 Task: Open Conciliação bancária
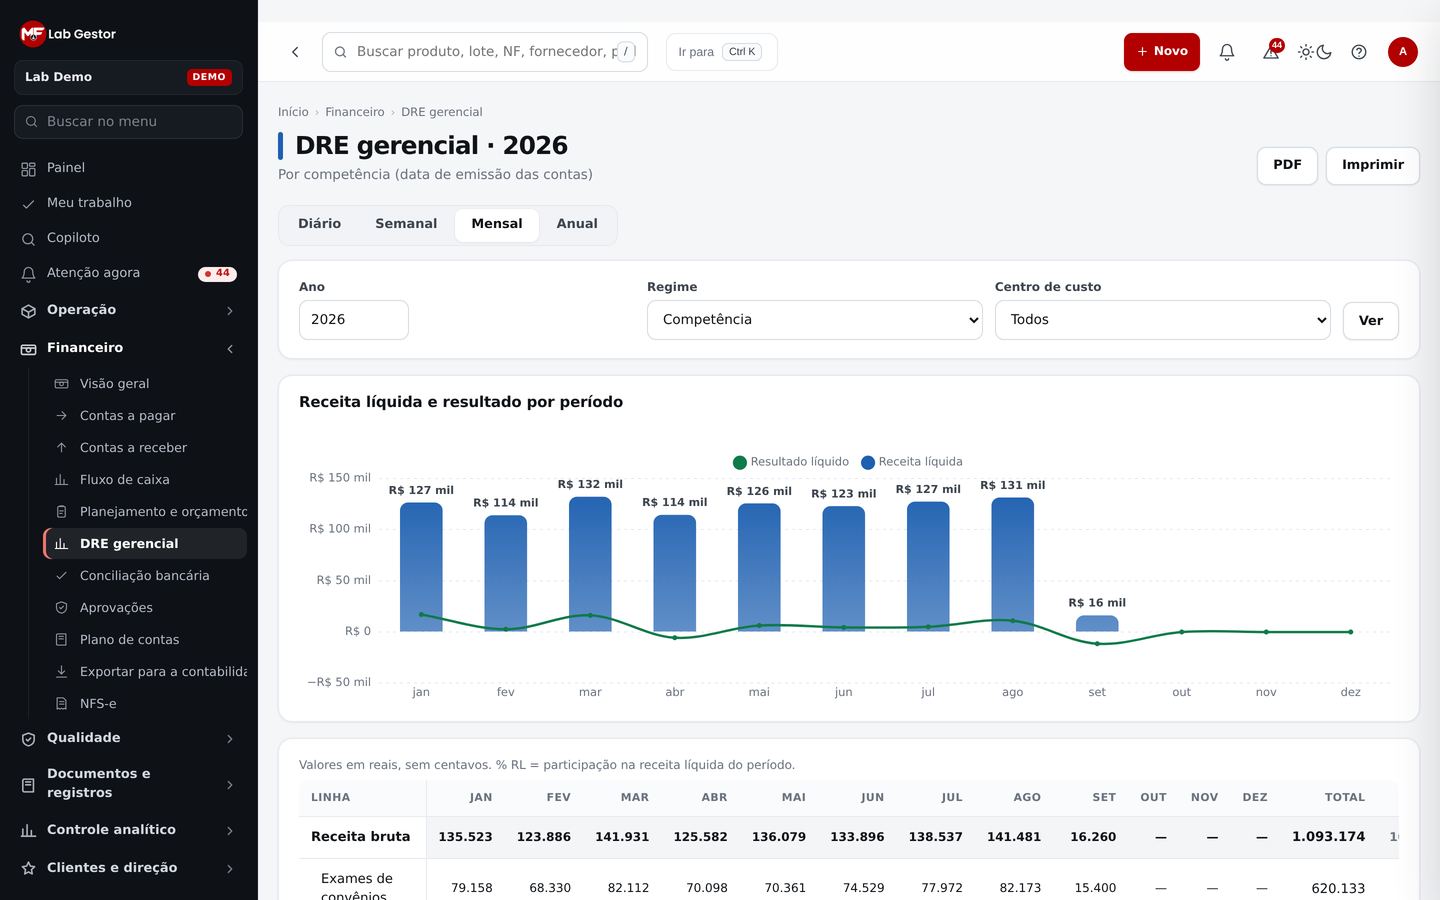pos(146,576)
